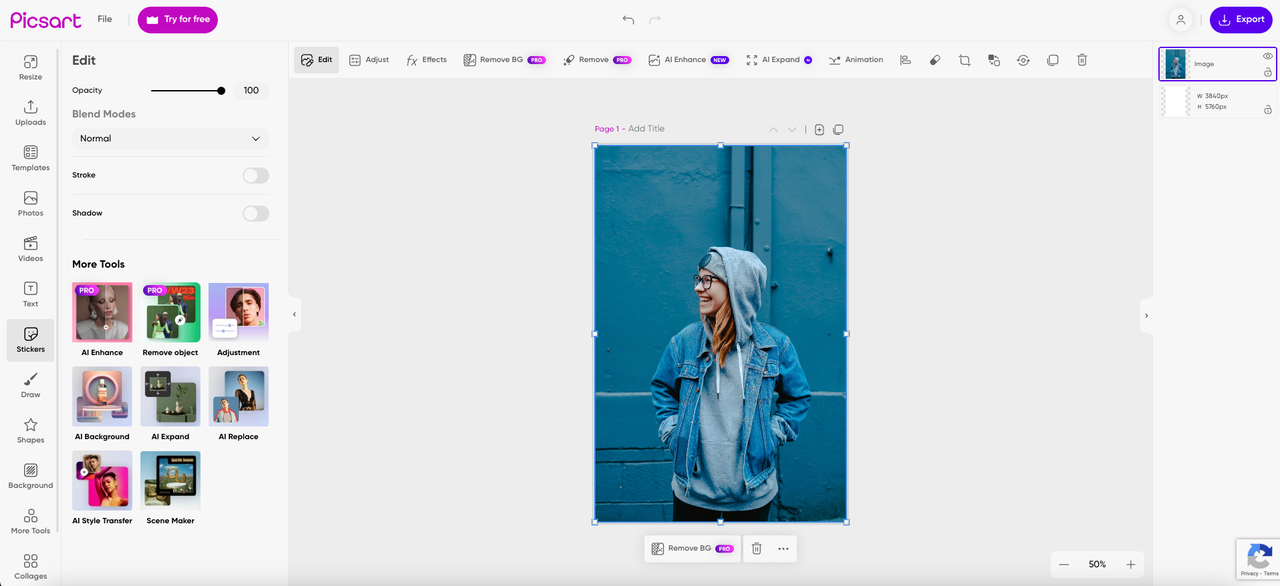Open the Templates panel
Screen dimensions: 1280x586
point(30,158)
